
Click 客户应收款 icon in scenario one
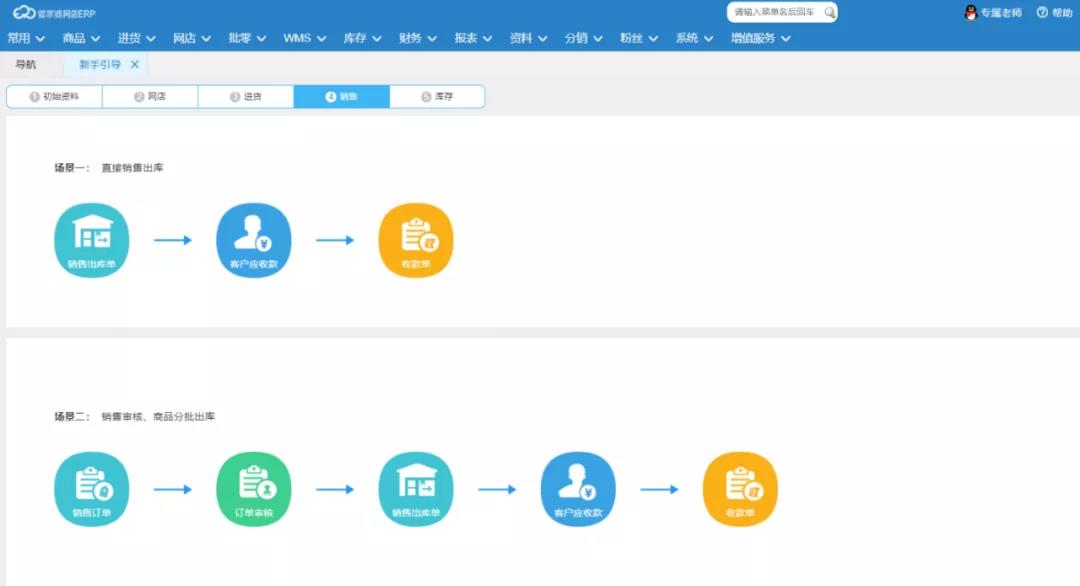[253, 240]
